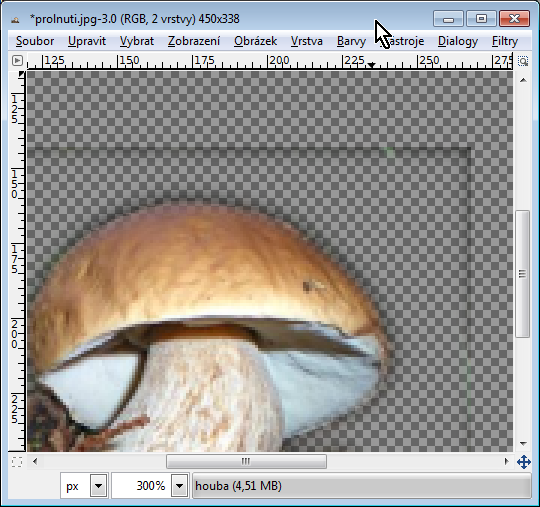Toggle zoom-on-resize magnifier icon at ruler corner
This screenshot has width=540, height=507.
(x=523, y=61)
